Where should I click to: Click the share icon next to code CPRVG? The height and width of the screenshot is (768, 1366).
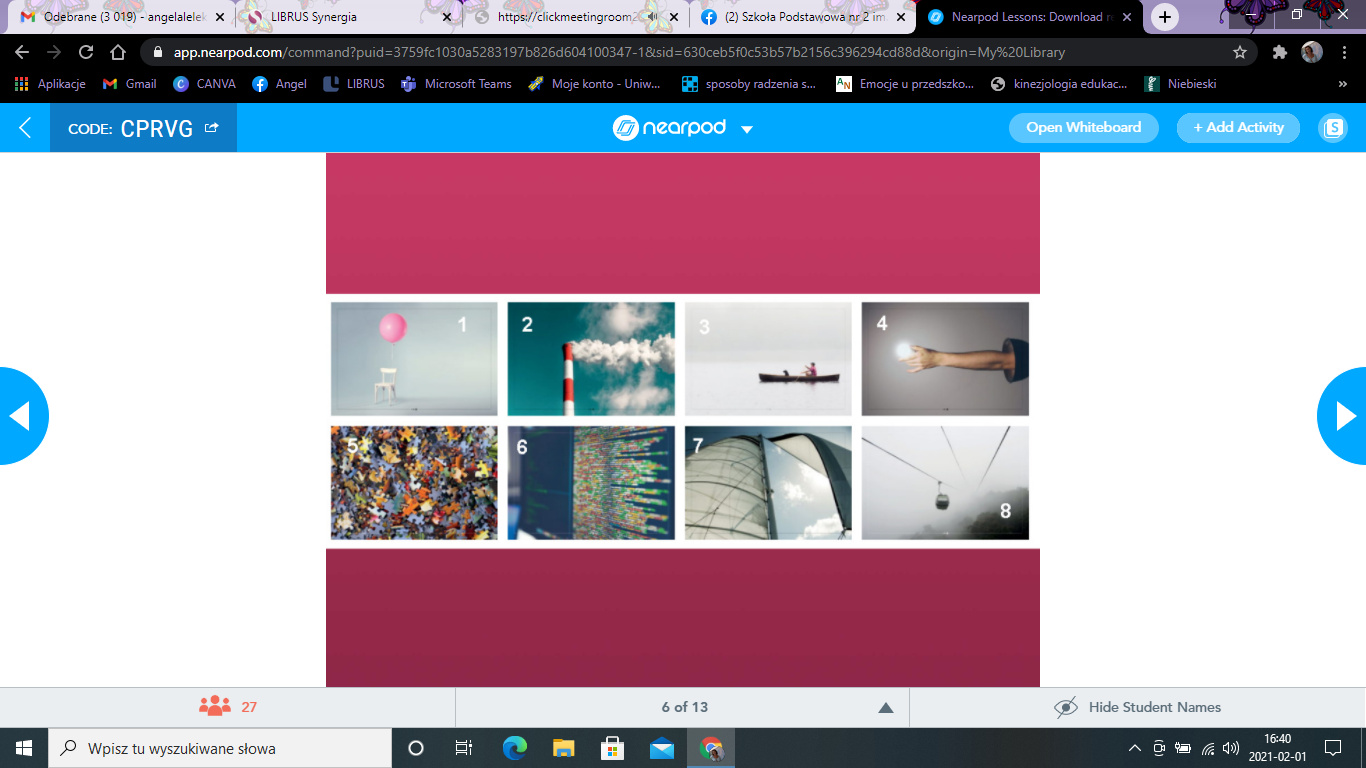point(211,128)
